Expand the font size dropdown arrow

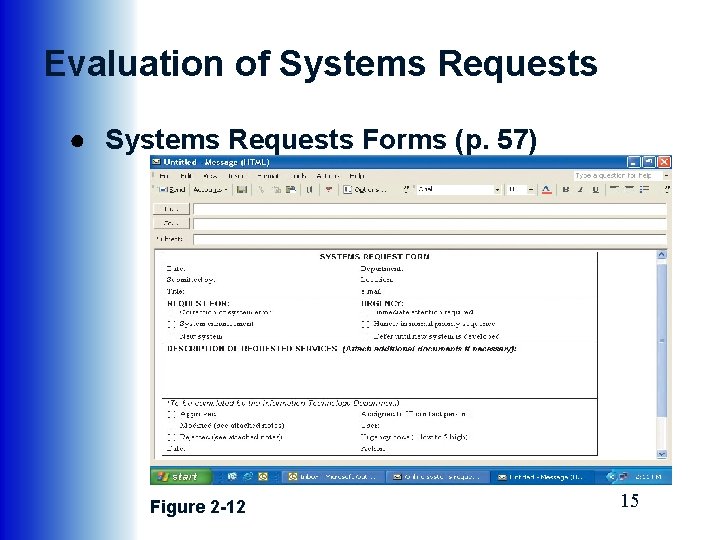(x=531, y=190)
